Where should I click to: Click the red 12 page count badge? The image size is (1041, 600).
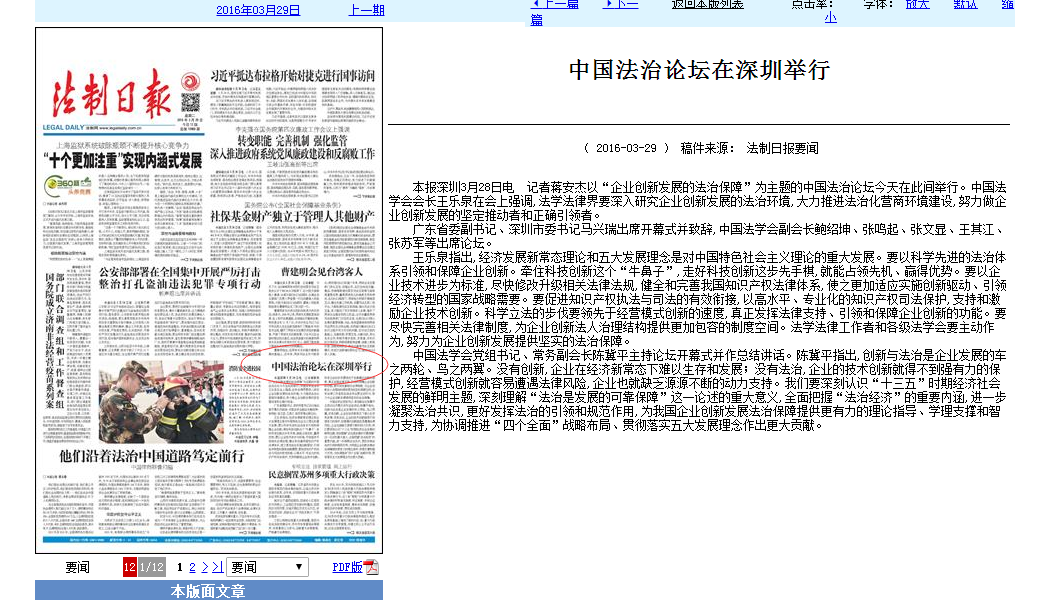pos(130,567)
